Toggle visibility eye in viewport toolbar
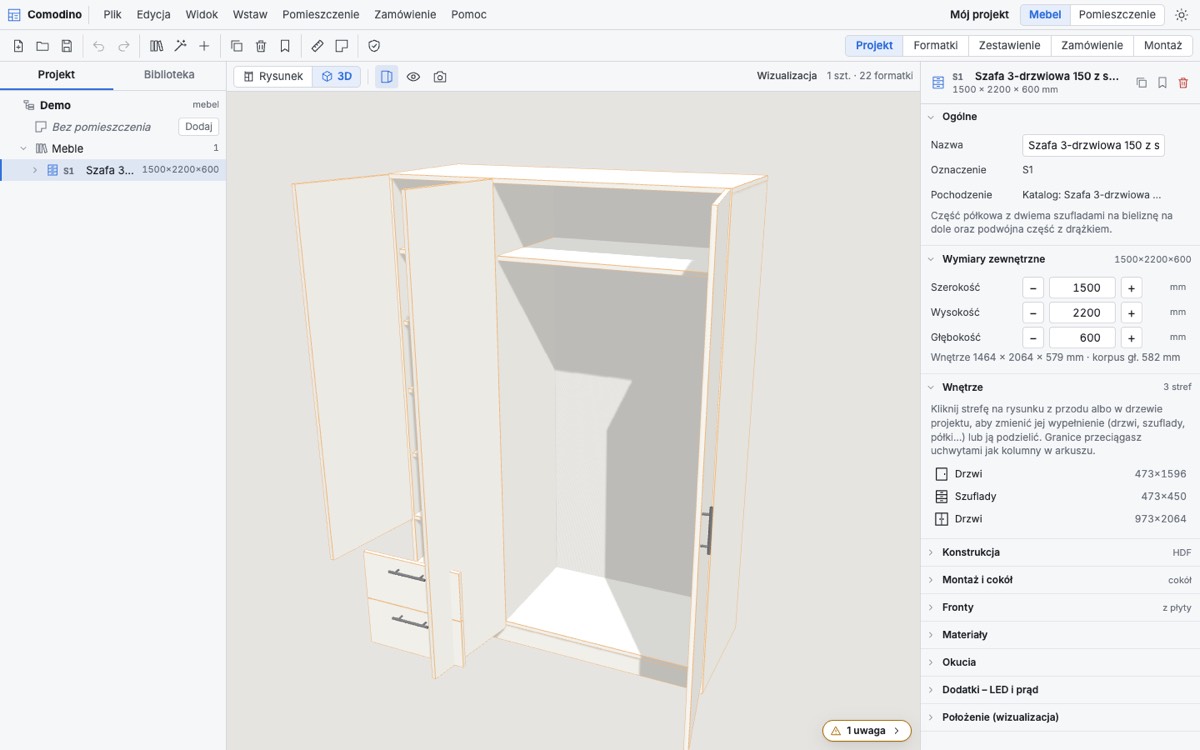Screen dimensions: 1200x750 (x=413, y=76)
